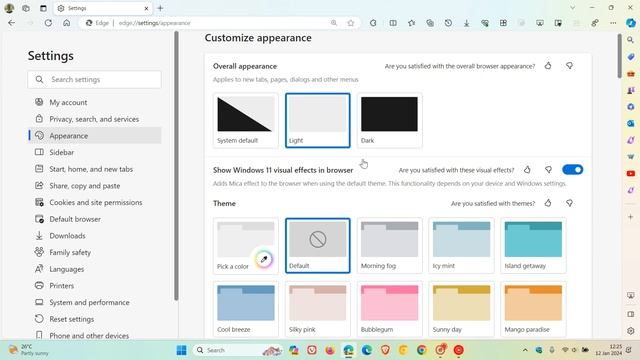This screenshot has height=360, width=640.
Task: Apply the Sunny day theme
Action: click(461, 309)
